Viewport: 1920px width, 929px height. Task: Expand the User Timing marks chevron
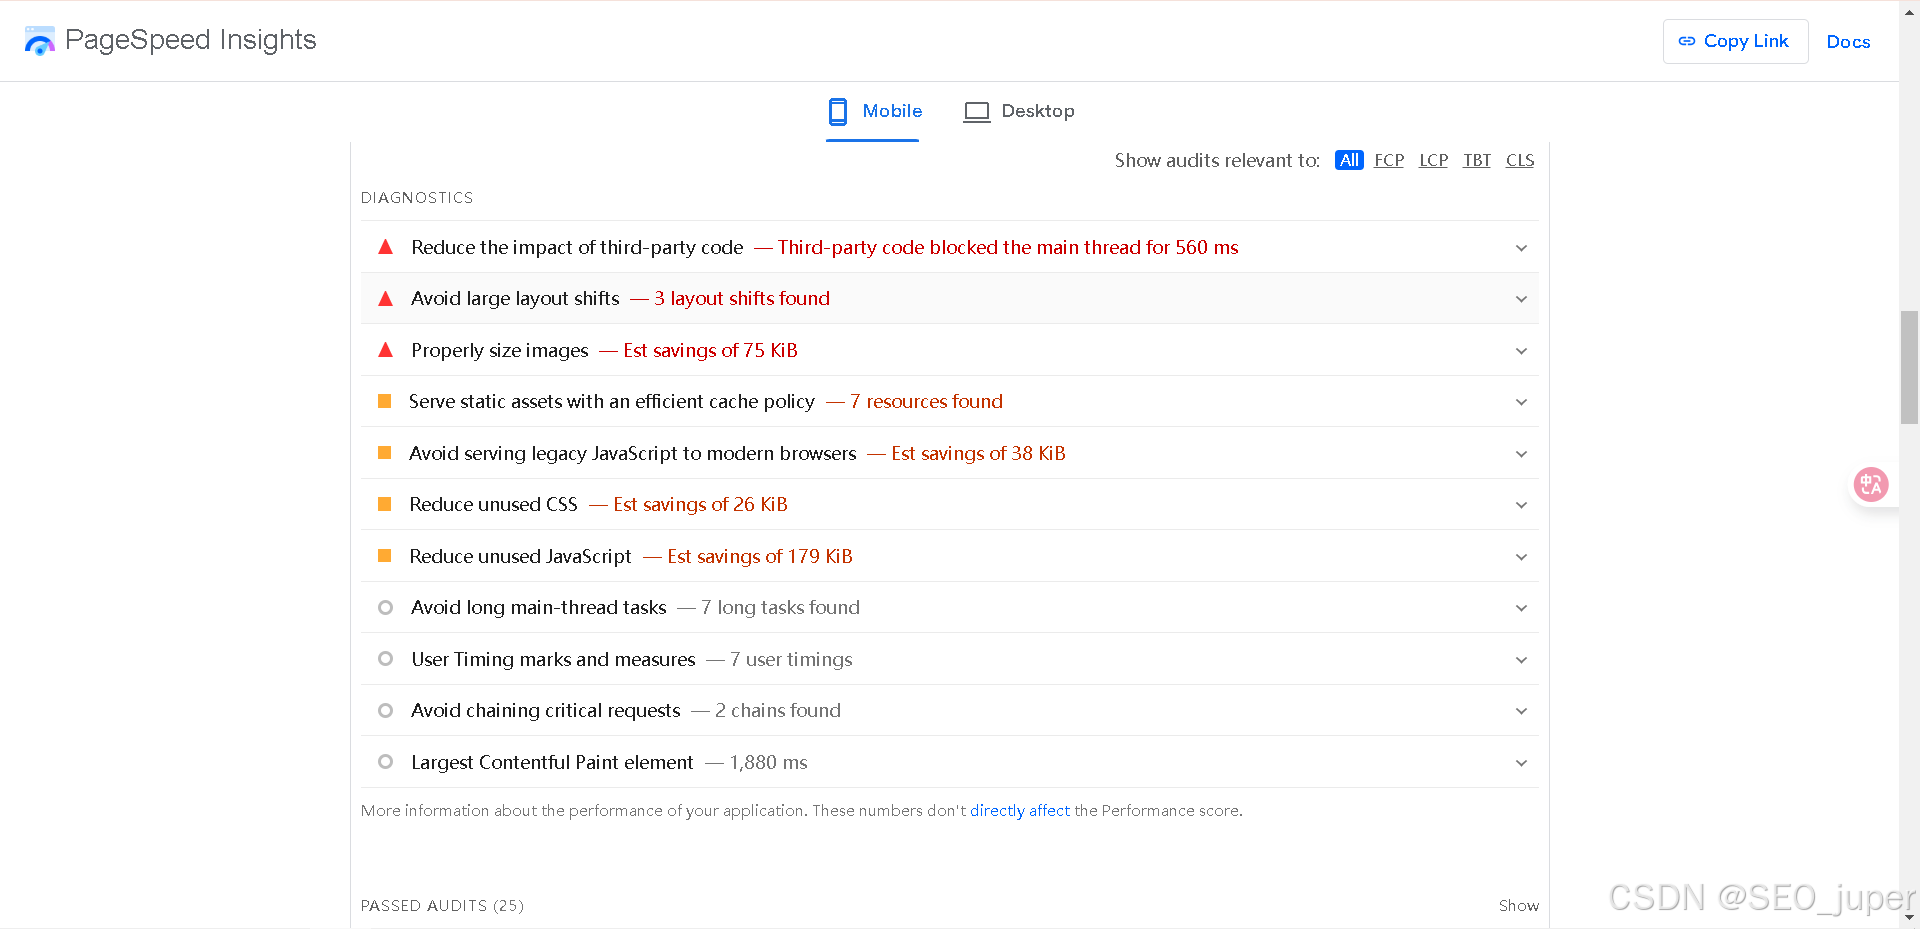1521,660
